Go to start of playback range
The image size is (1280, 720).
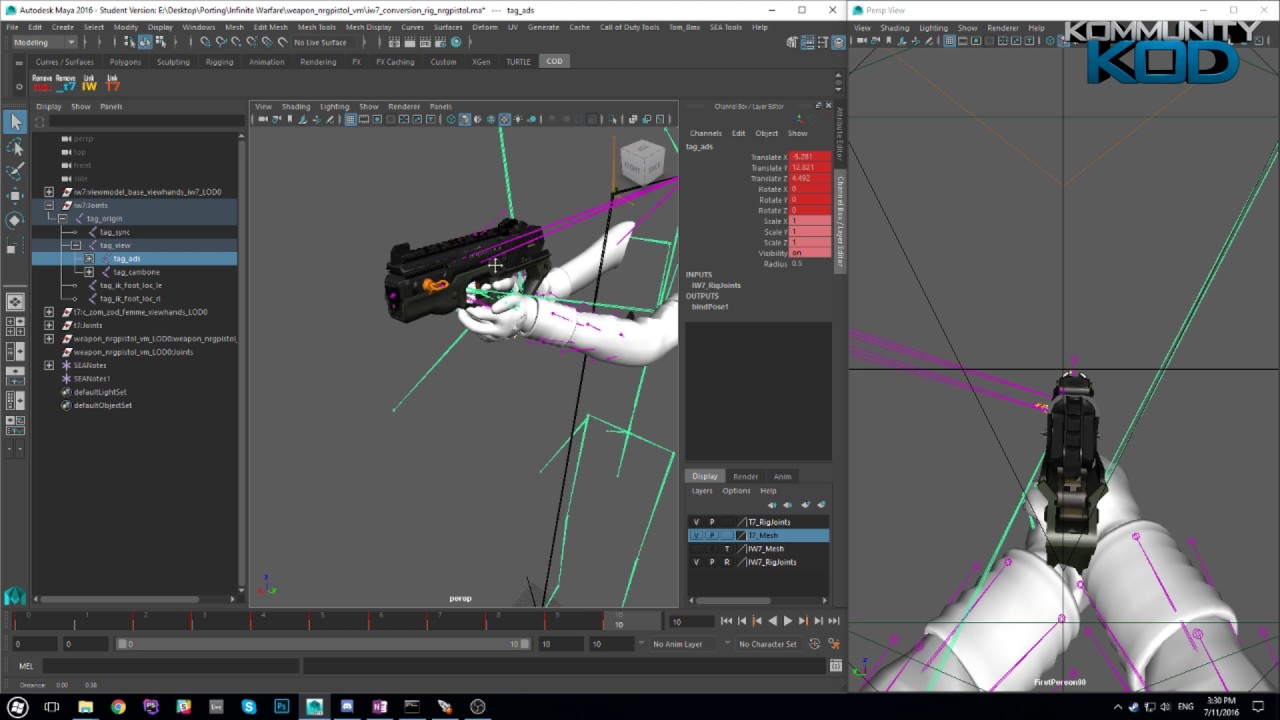726,621
